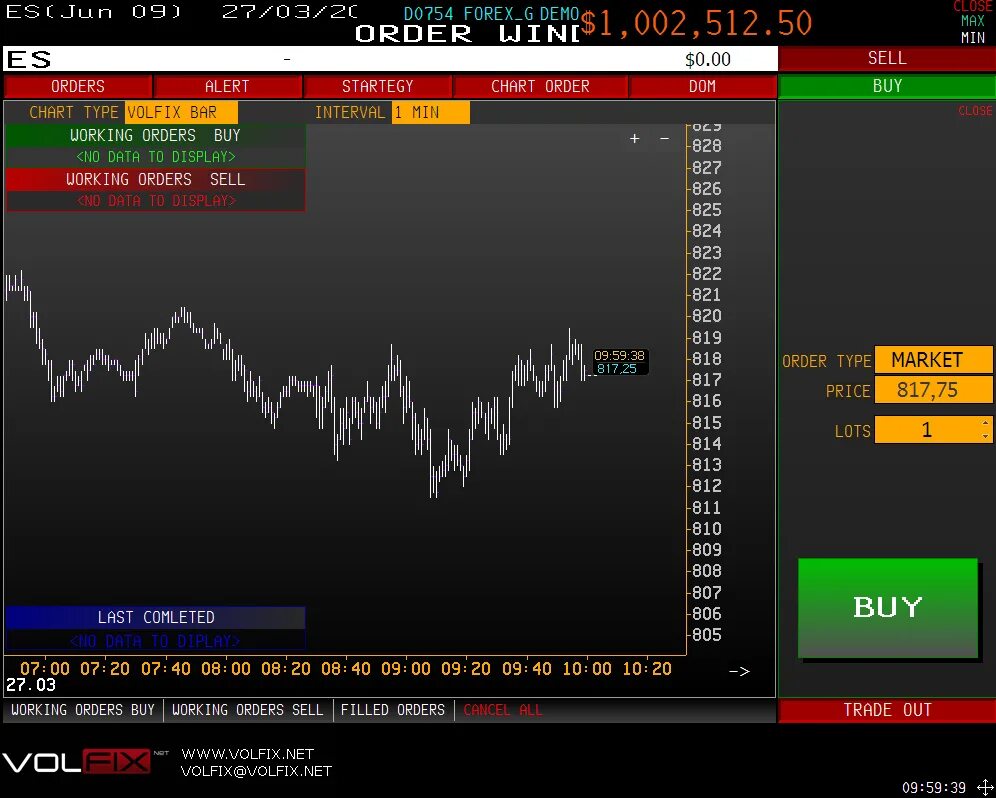The image size is (996, 798).
Task: Zoom out chart with minus icon
Action: [664, 138]
